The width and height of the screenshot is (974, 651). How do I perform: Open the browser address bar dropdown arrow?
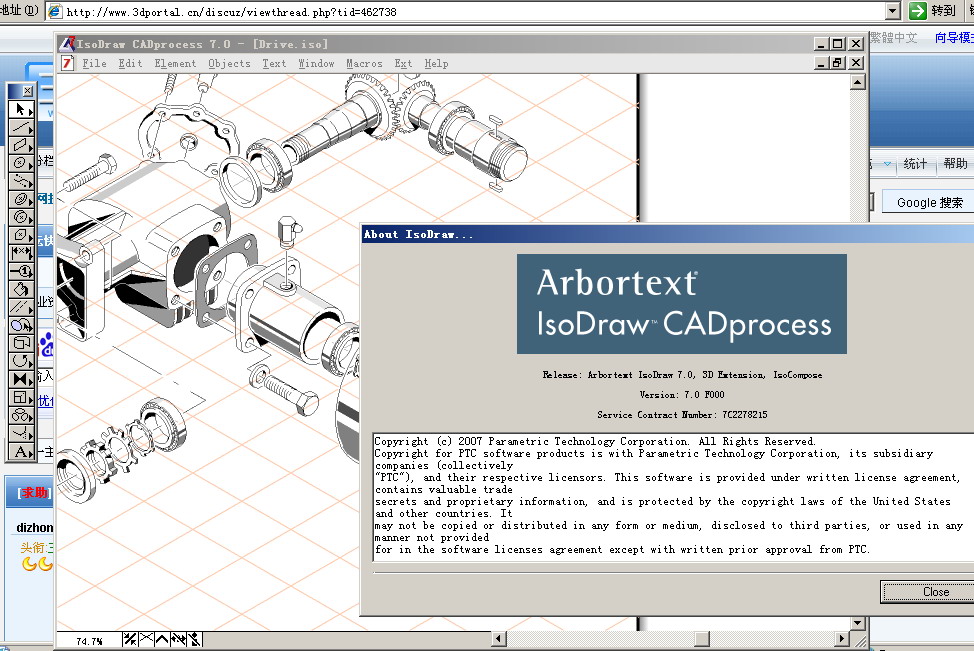tap(893, 11)
